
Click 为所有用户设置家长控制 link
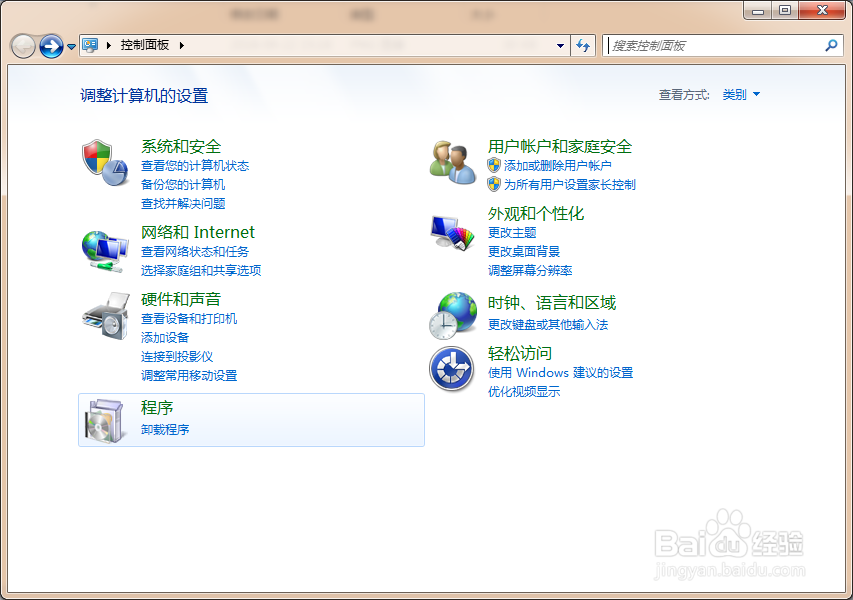(569, 185)
